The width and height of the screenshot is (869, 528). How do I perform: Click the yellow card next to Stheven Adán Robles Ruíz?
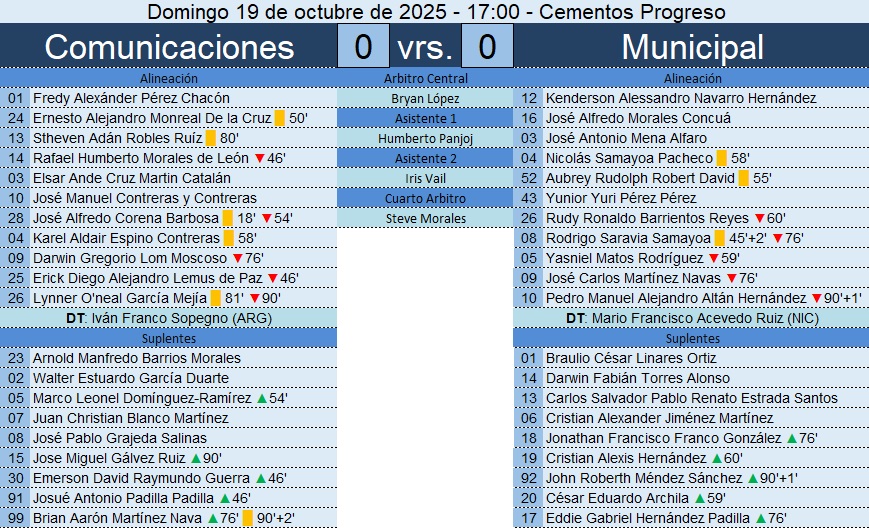click(211, 138)
